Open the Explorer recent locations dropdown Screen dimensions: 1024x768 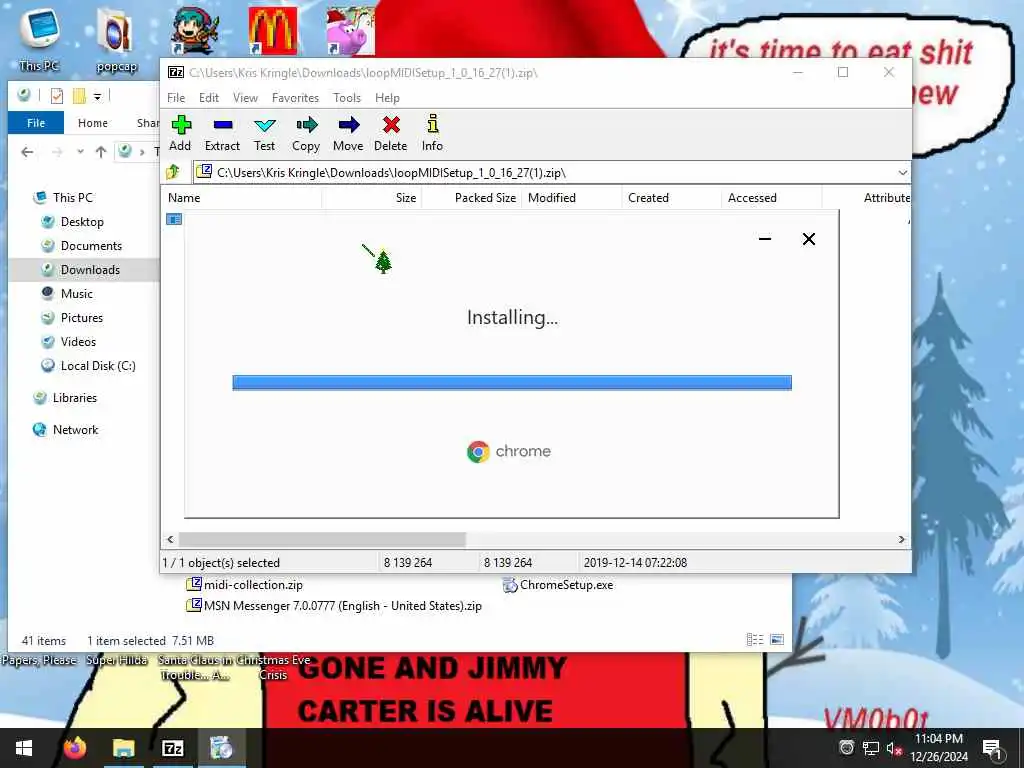pos(80,152)
